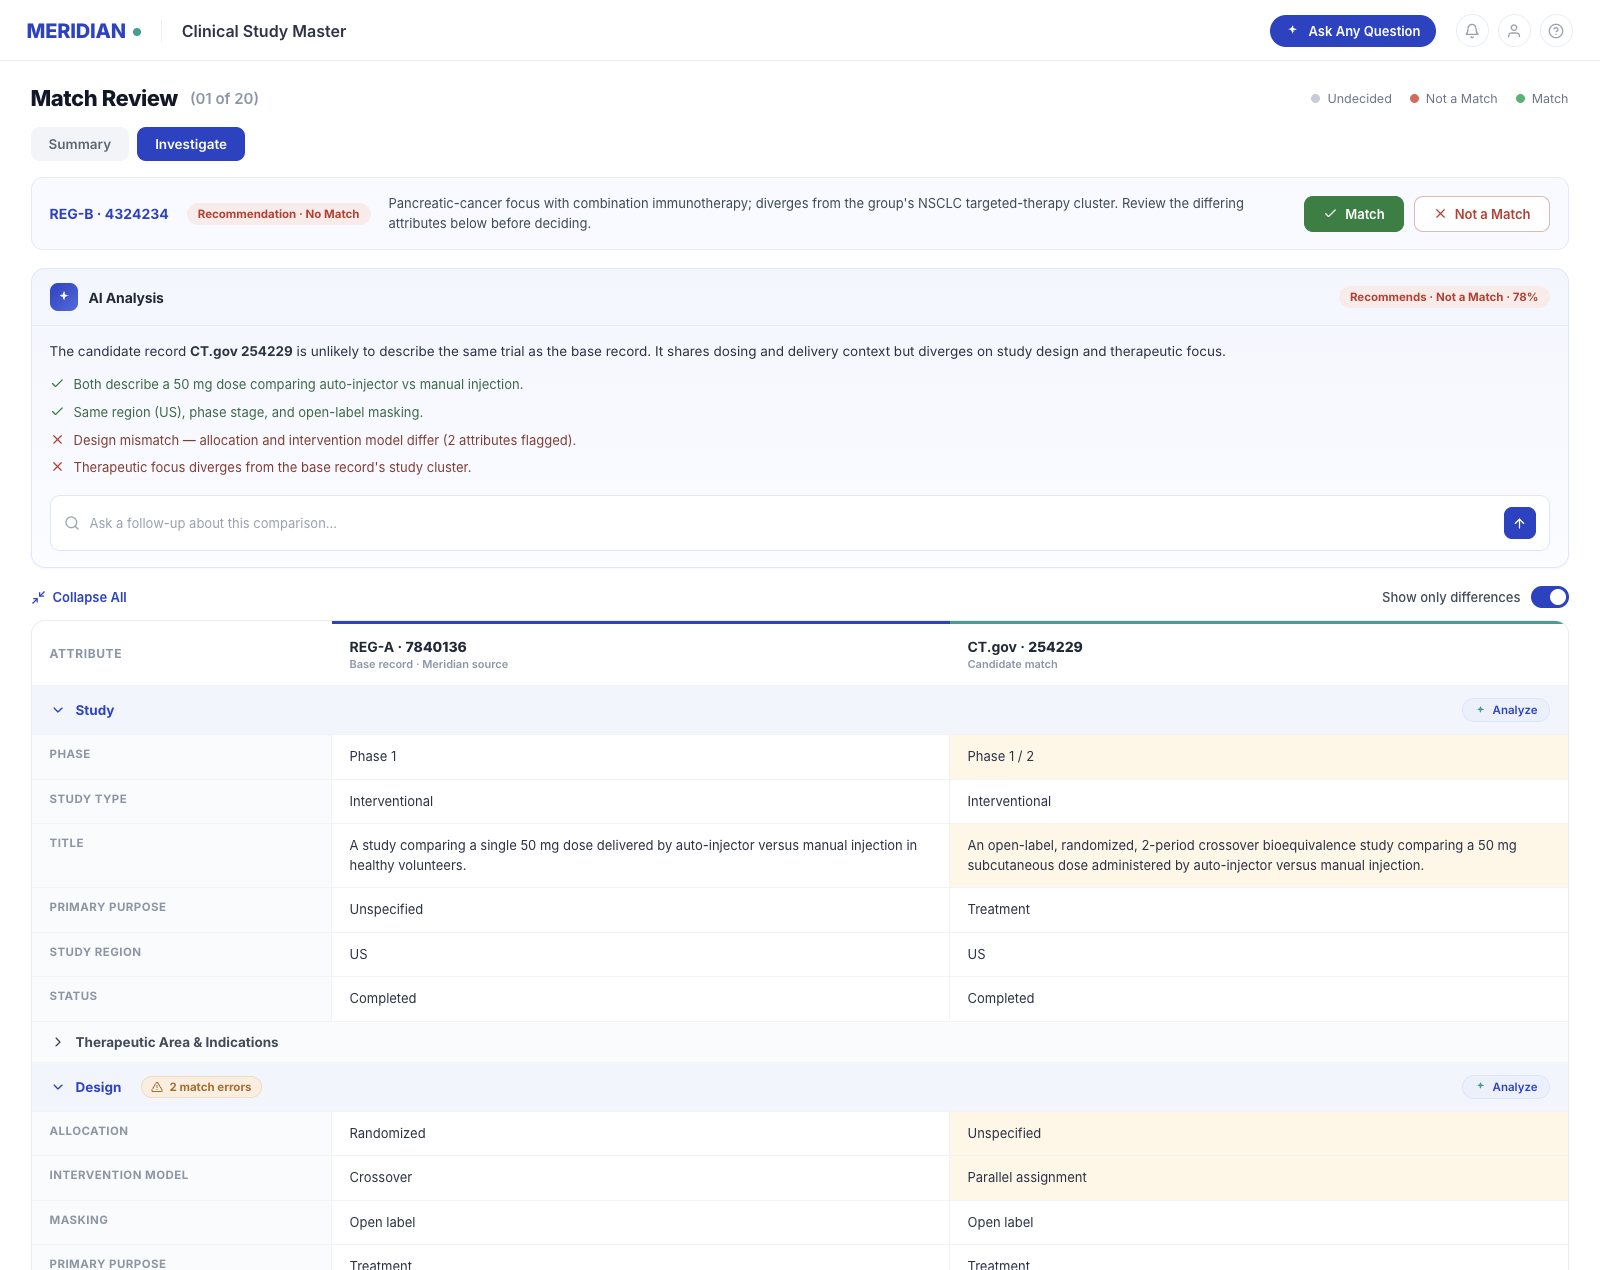Mark record as Match
Viewport: 1600px width, 1270px height.
coord(1353,214)
